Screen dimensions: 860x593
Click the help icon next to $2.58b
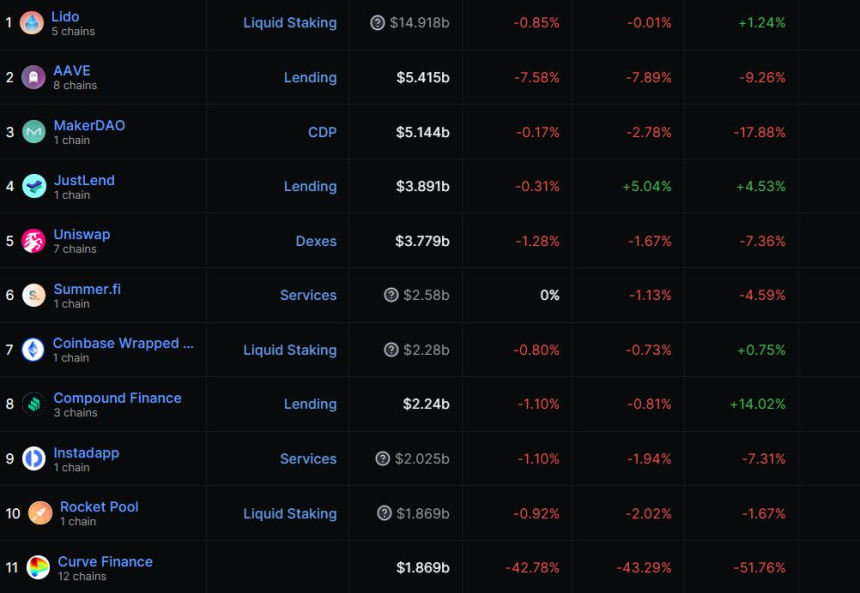click(391, 295)
